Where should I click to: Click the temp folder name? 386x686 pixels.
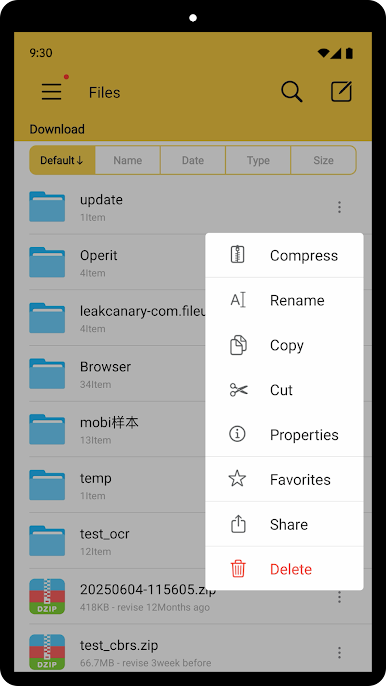click(95, 478)
